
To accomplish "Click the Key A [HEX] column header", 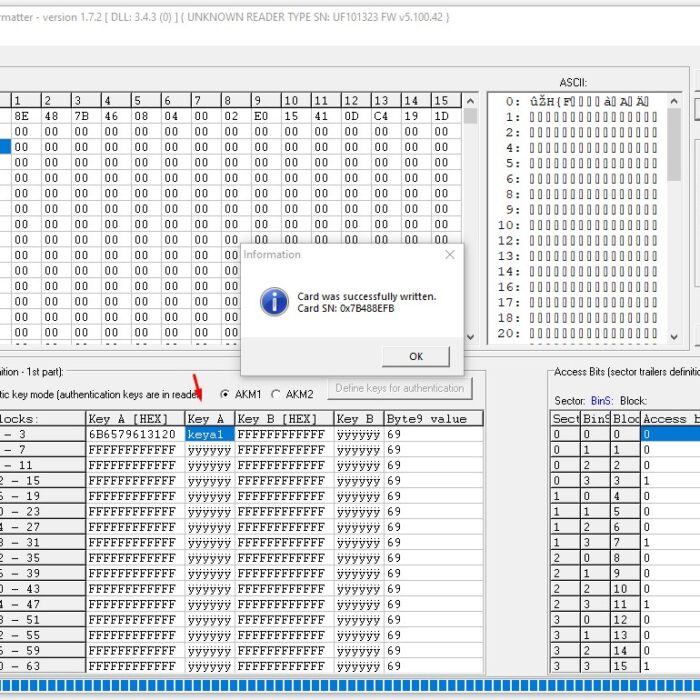I will click(x=135, y=419).
